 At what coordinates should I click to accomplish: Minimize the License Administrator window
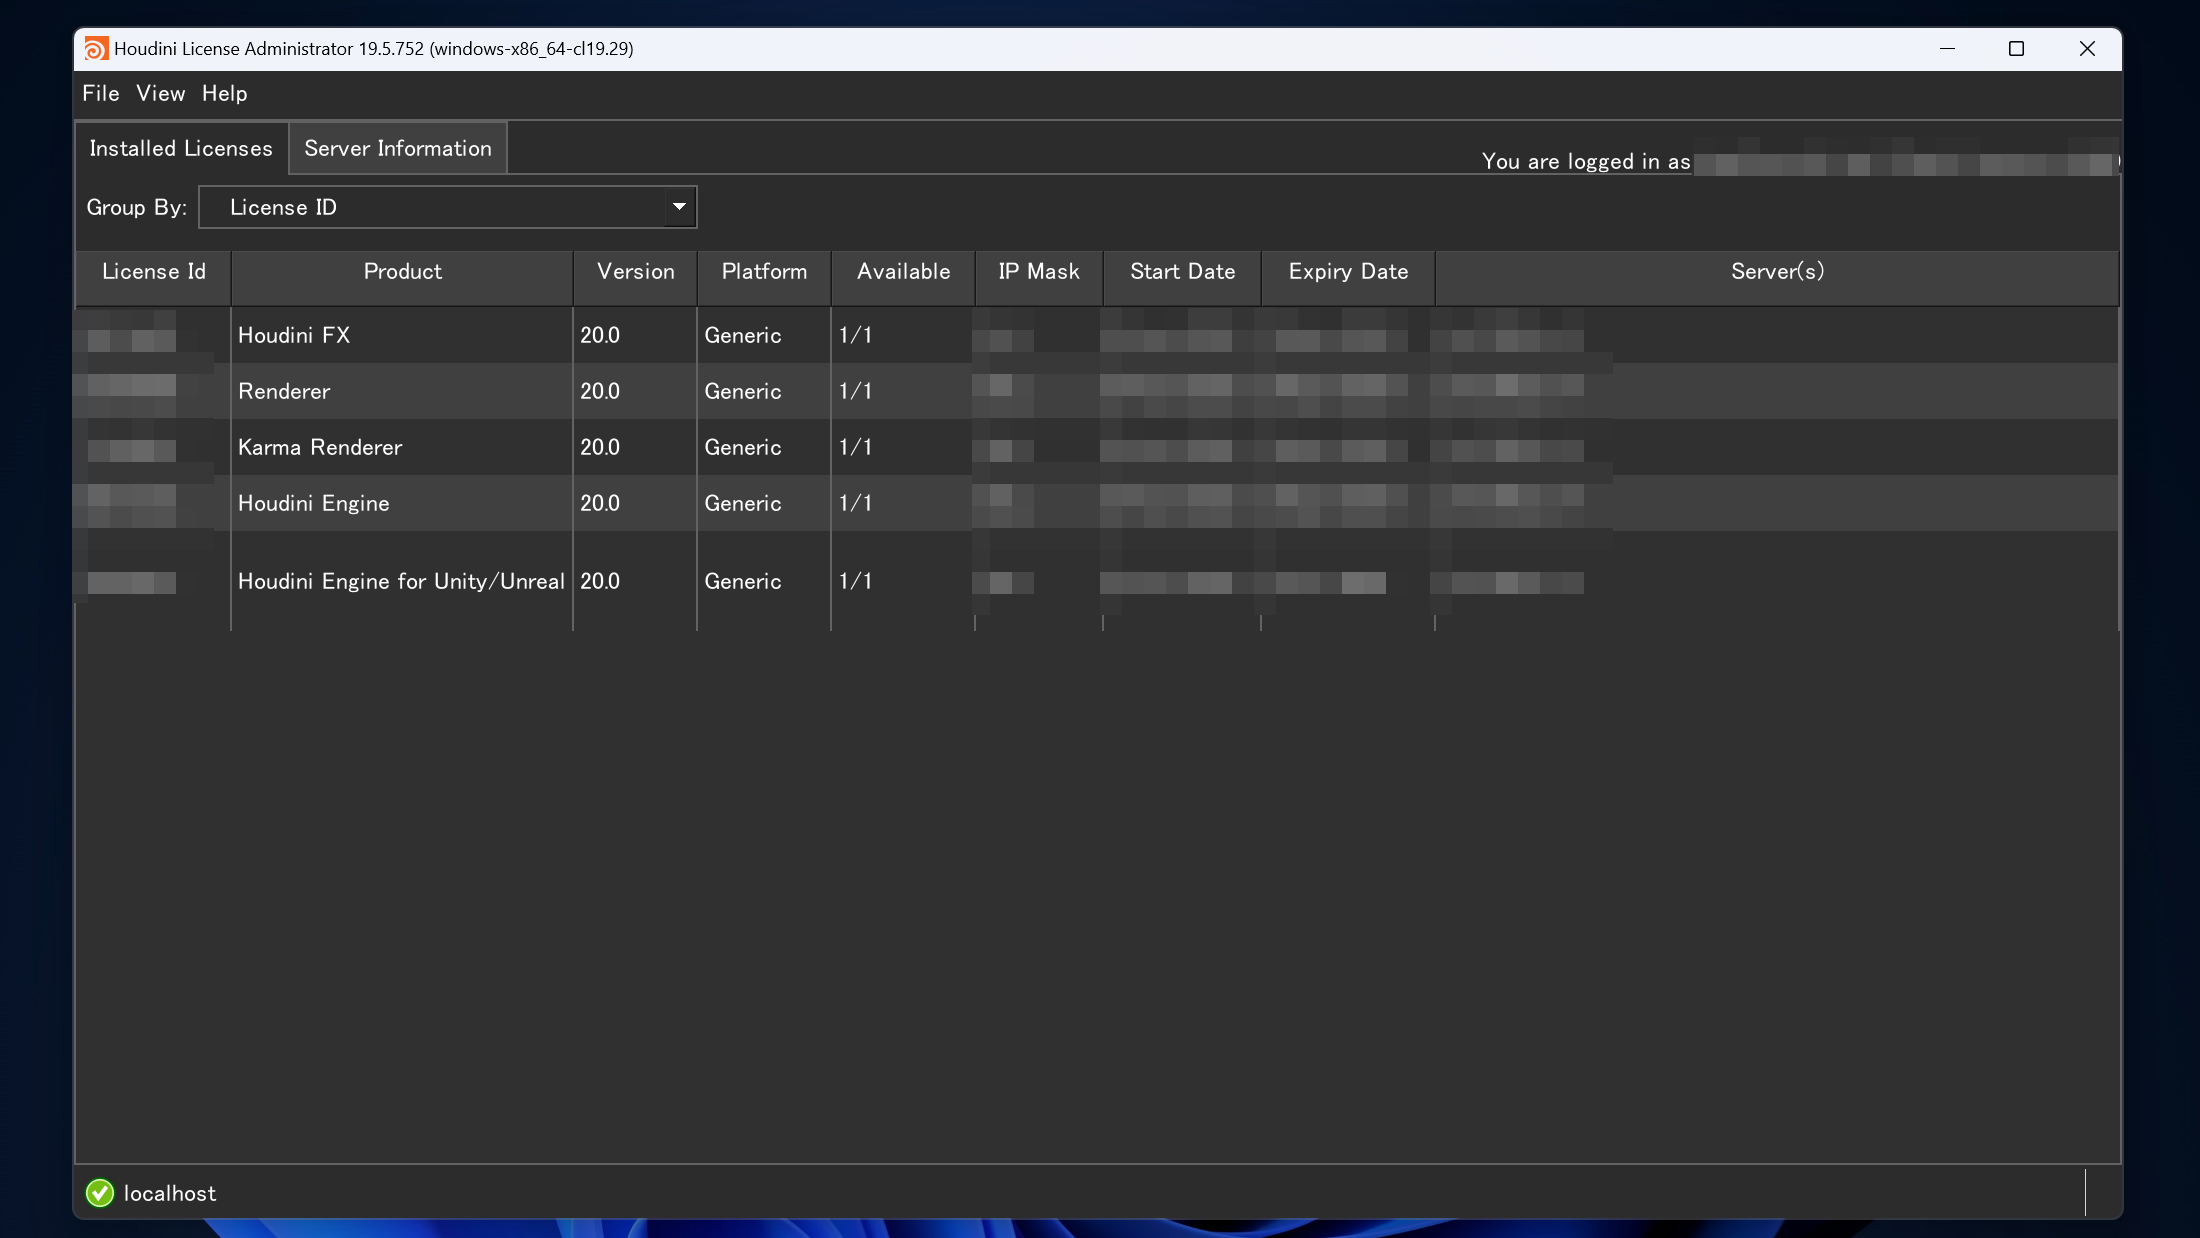point(1947,49)
